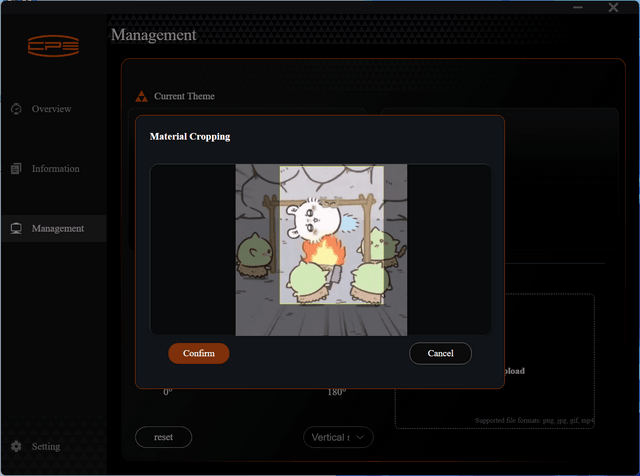Click the 'Management' page title

(153, 35)
